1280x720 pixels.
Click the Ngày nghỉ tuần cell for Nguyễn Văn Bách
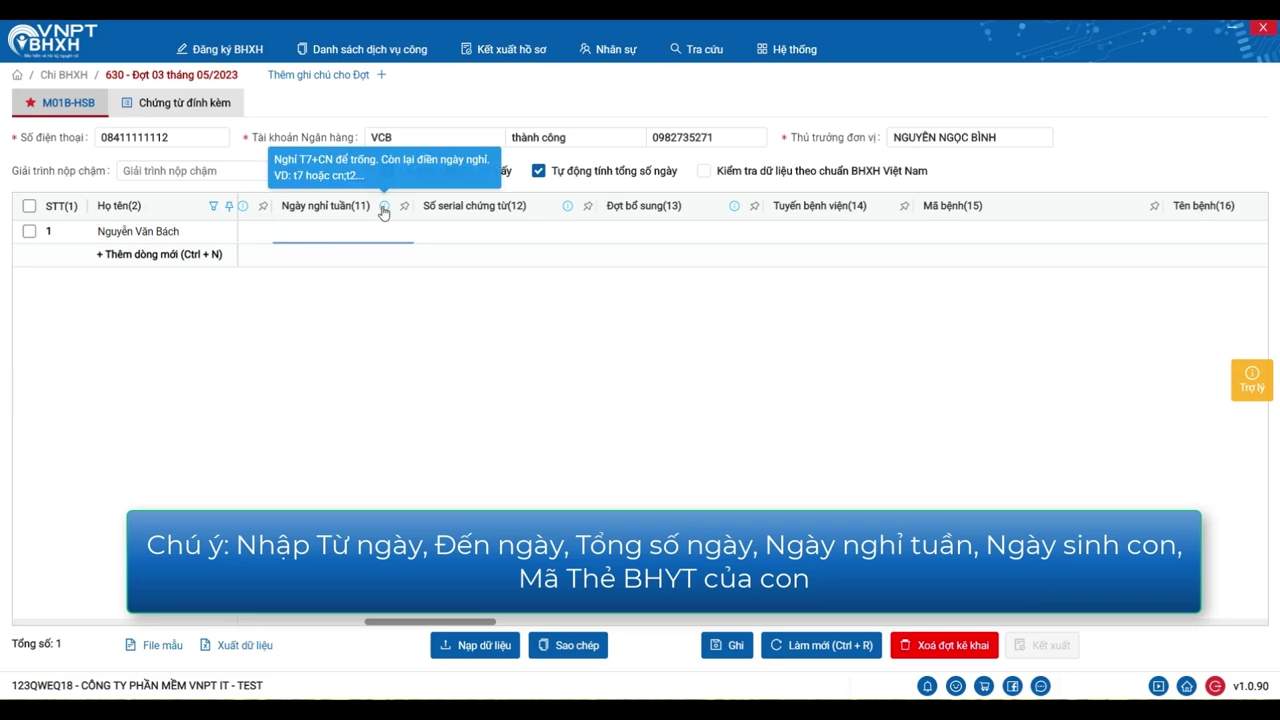(343, 231)
